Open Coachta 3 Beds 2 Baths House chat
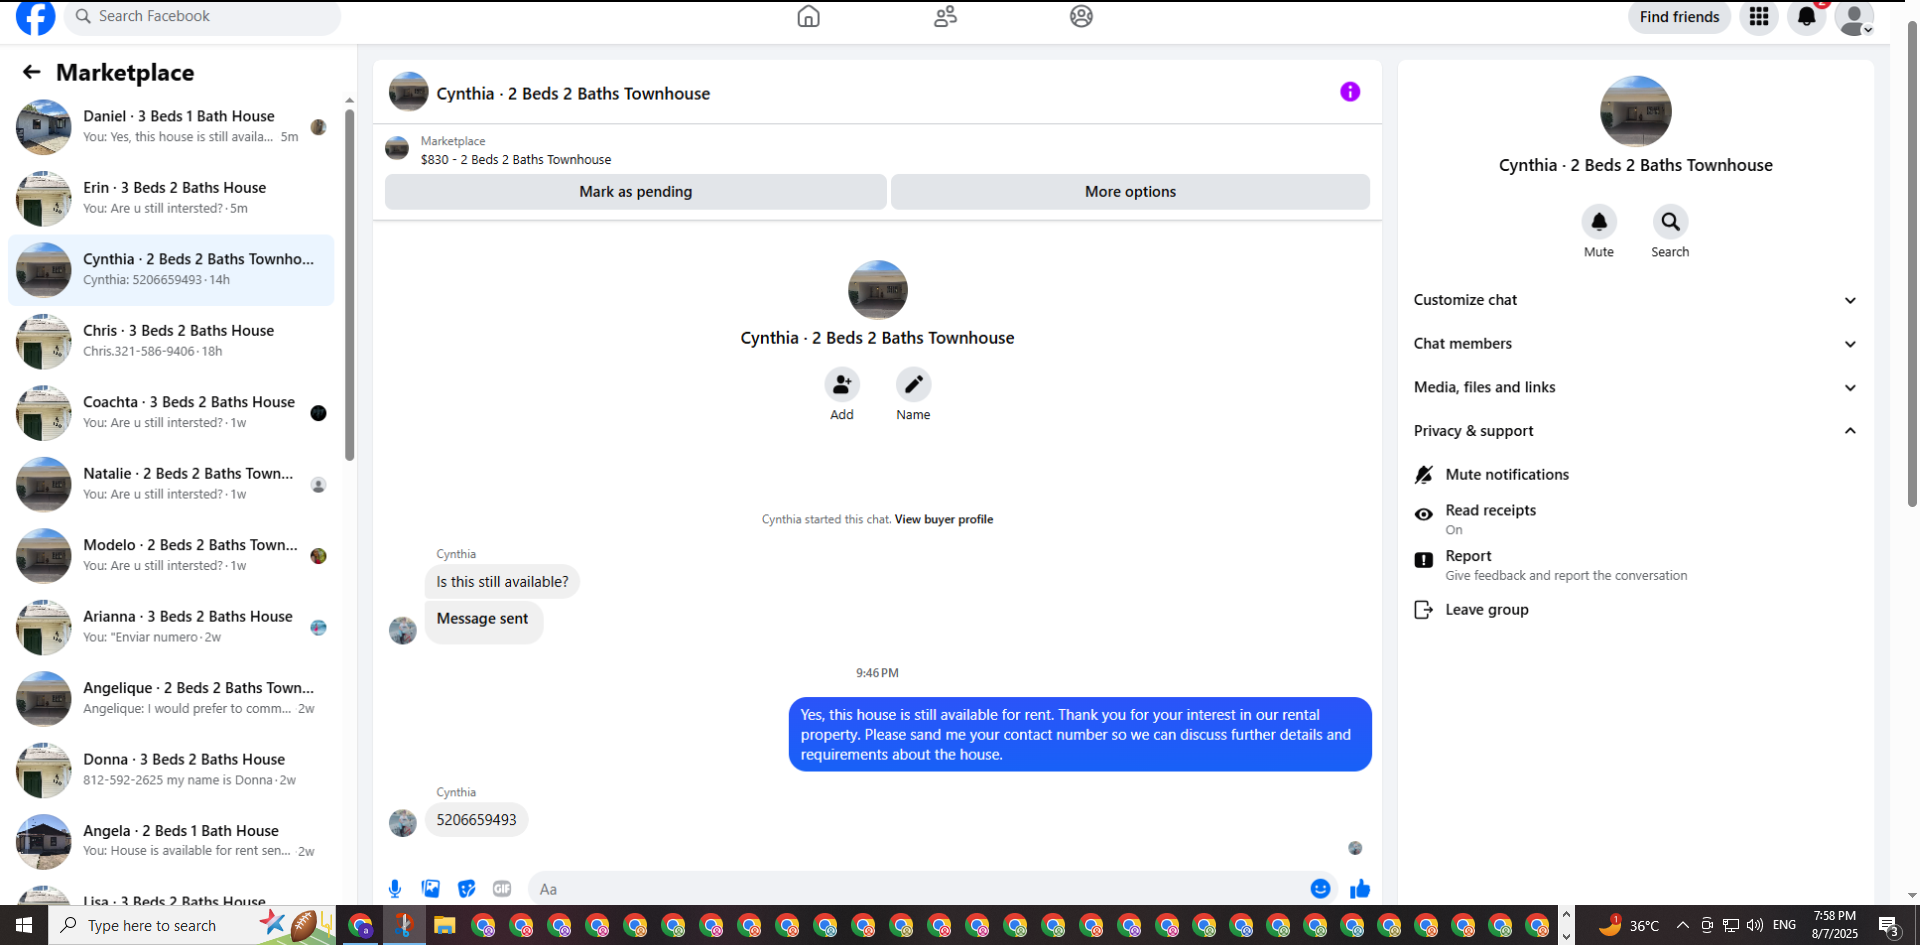 (x=171, y=412)
